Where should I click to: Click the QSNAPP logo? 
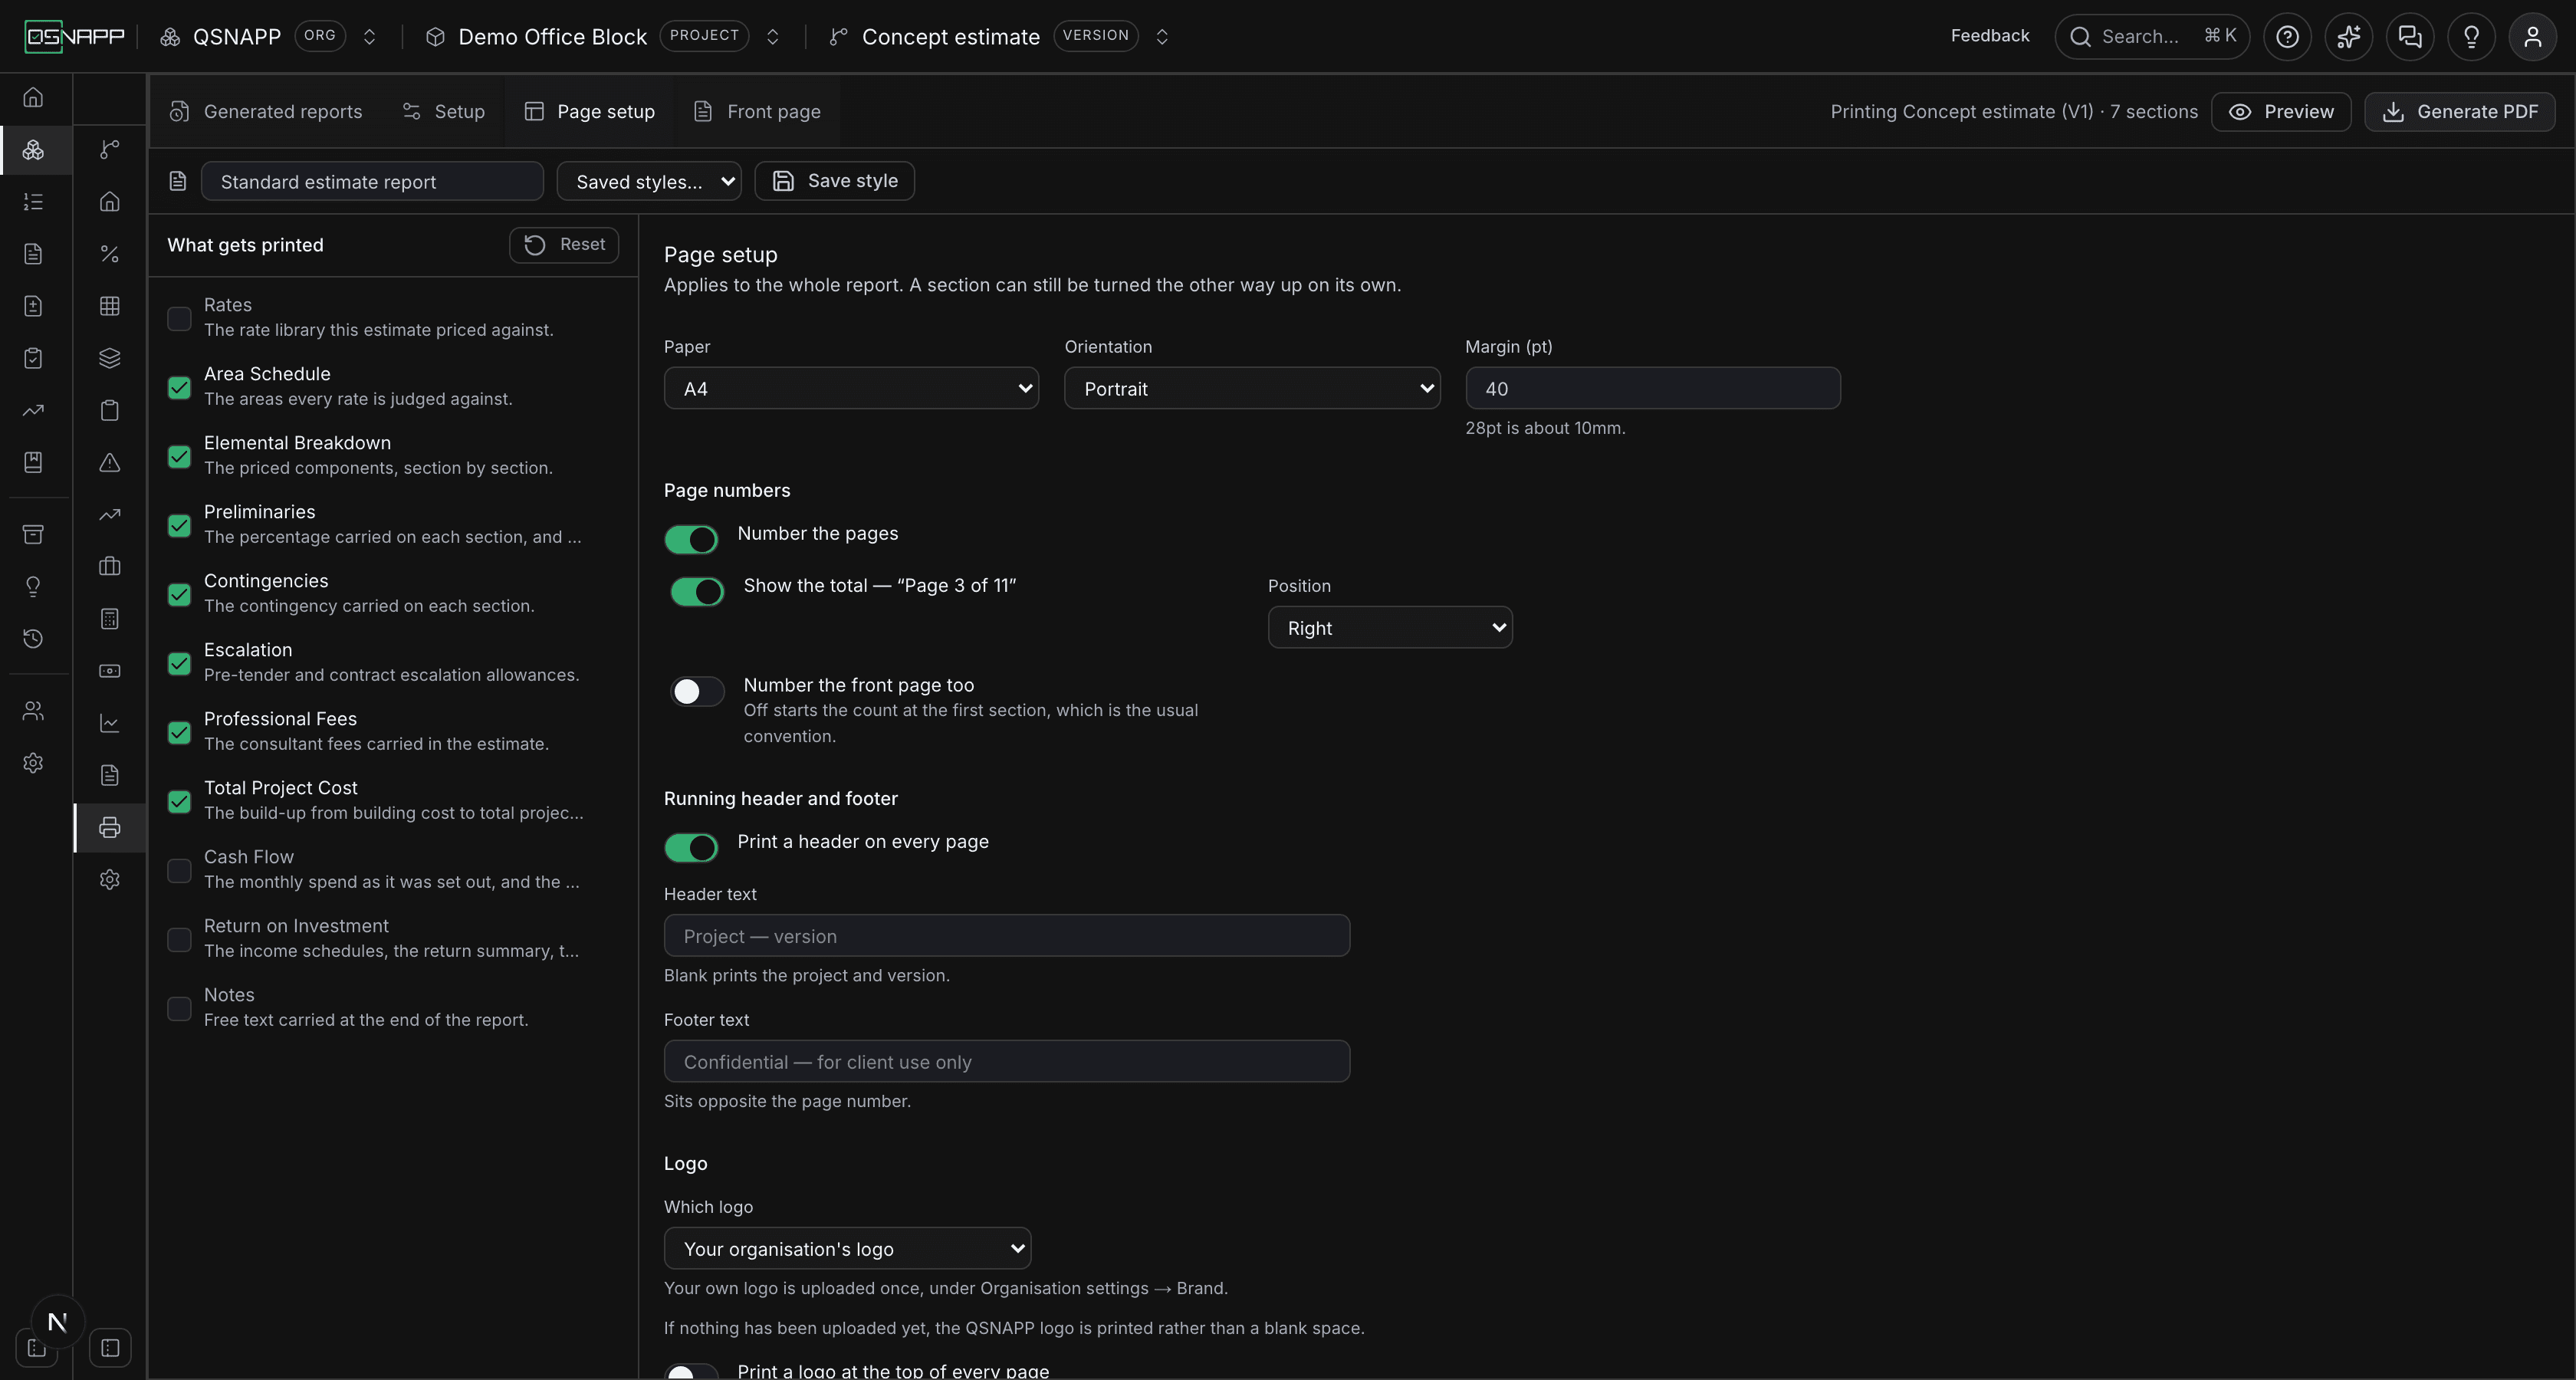pos(75,37)
